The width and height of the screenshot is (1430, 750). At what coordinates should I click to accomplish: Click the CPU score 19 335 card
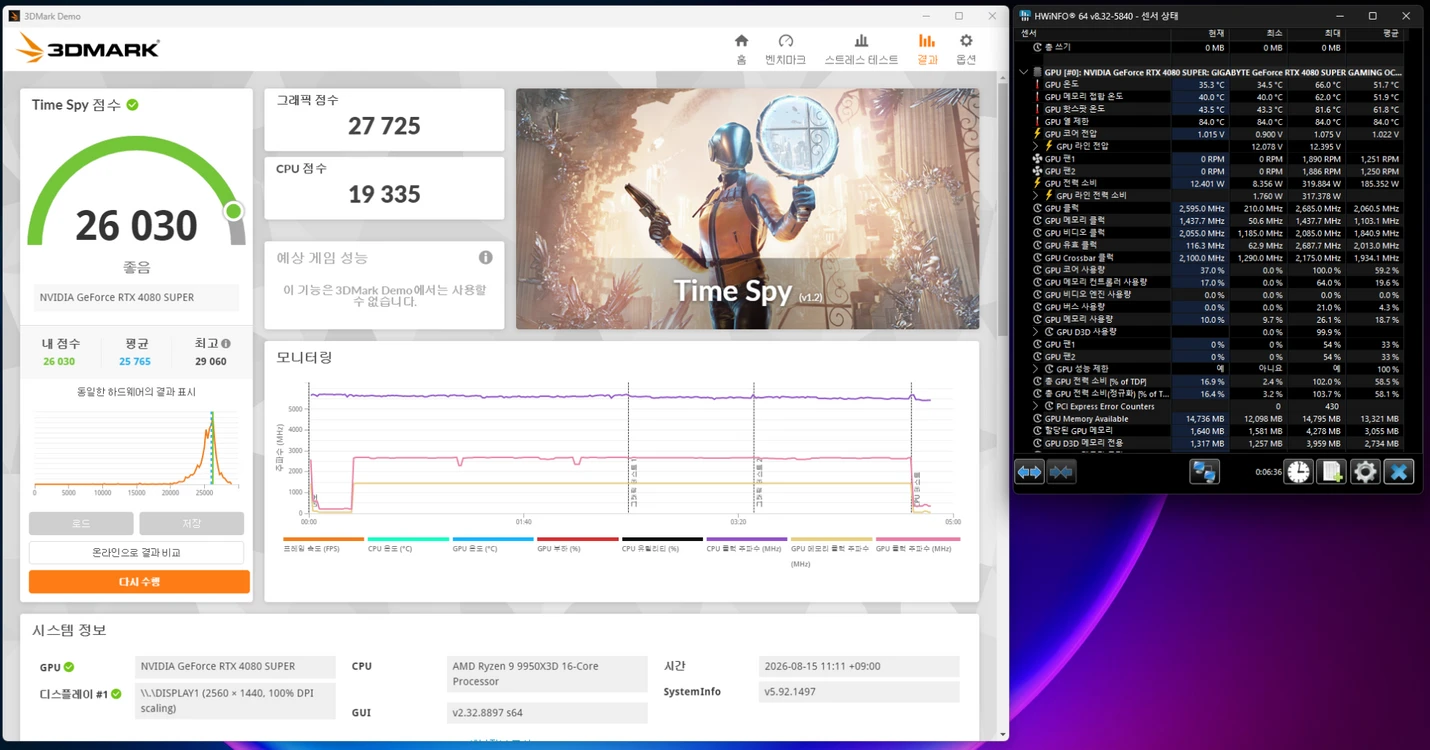[384, 188]
